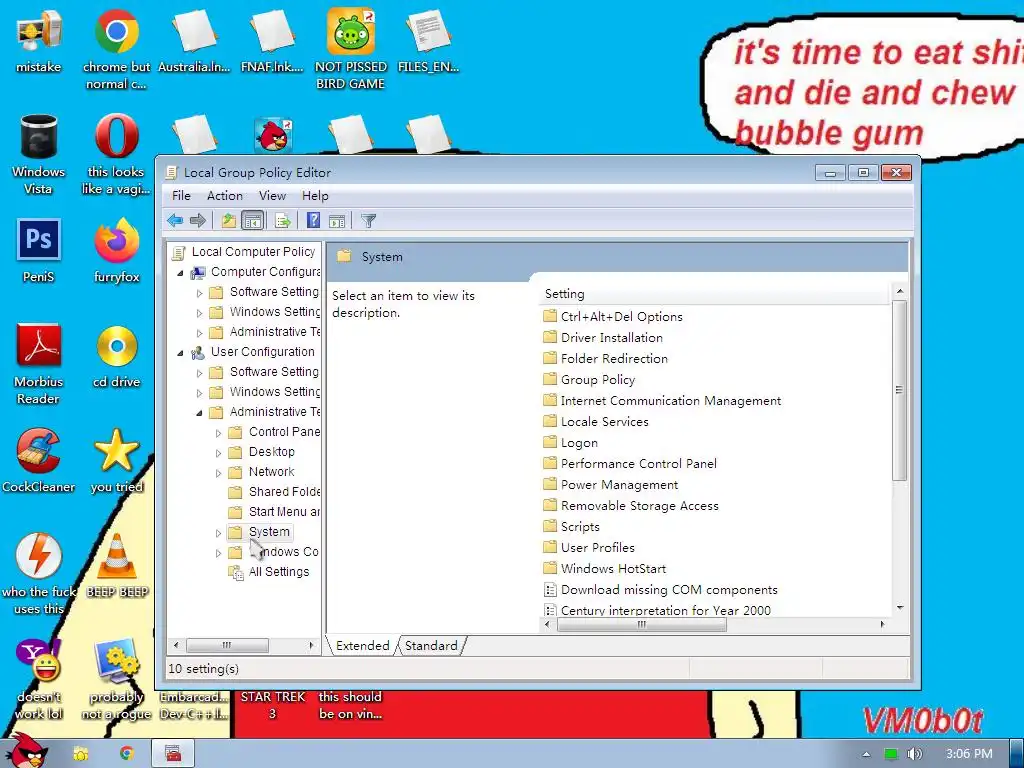The width and height of the screenshot is (1024, 768).
Task: Open the cd drive desktop icon
Action: point(116,356)
